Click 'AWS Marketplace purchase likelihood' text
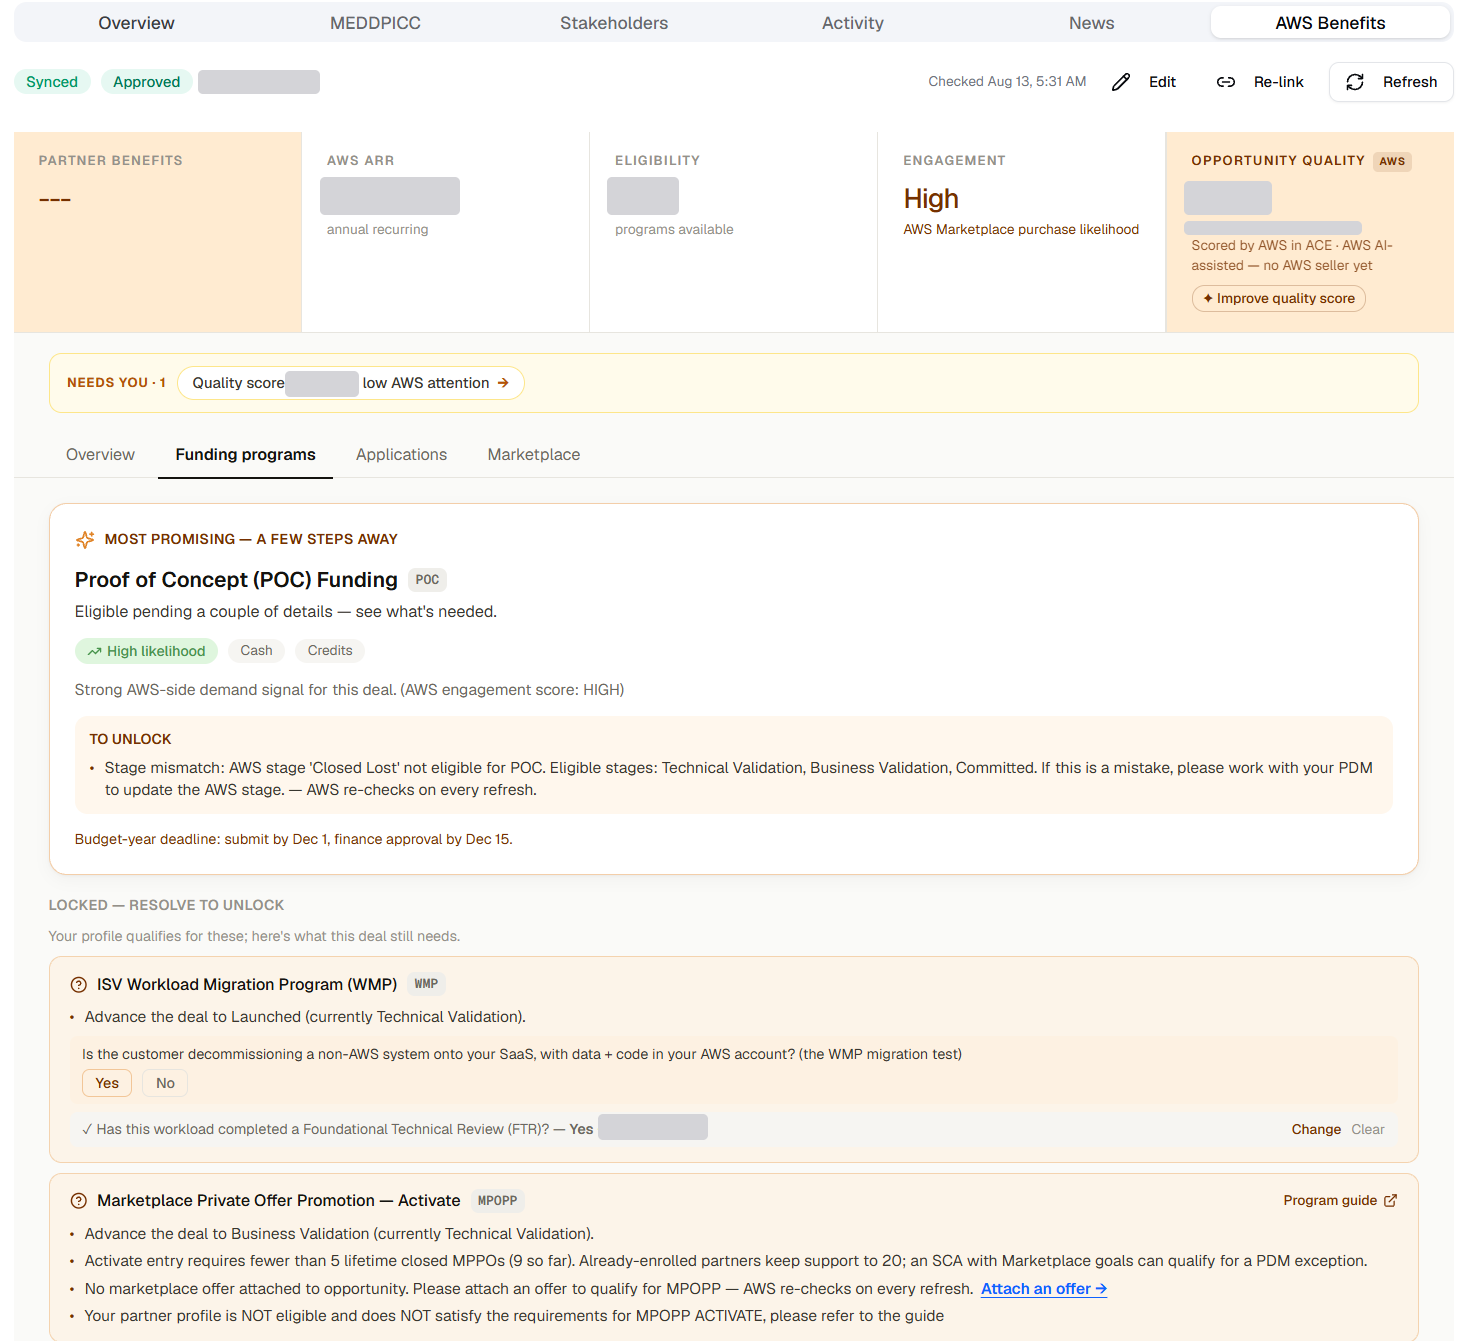 (1021, 230)
